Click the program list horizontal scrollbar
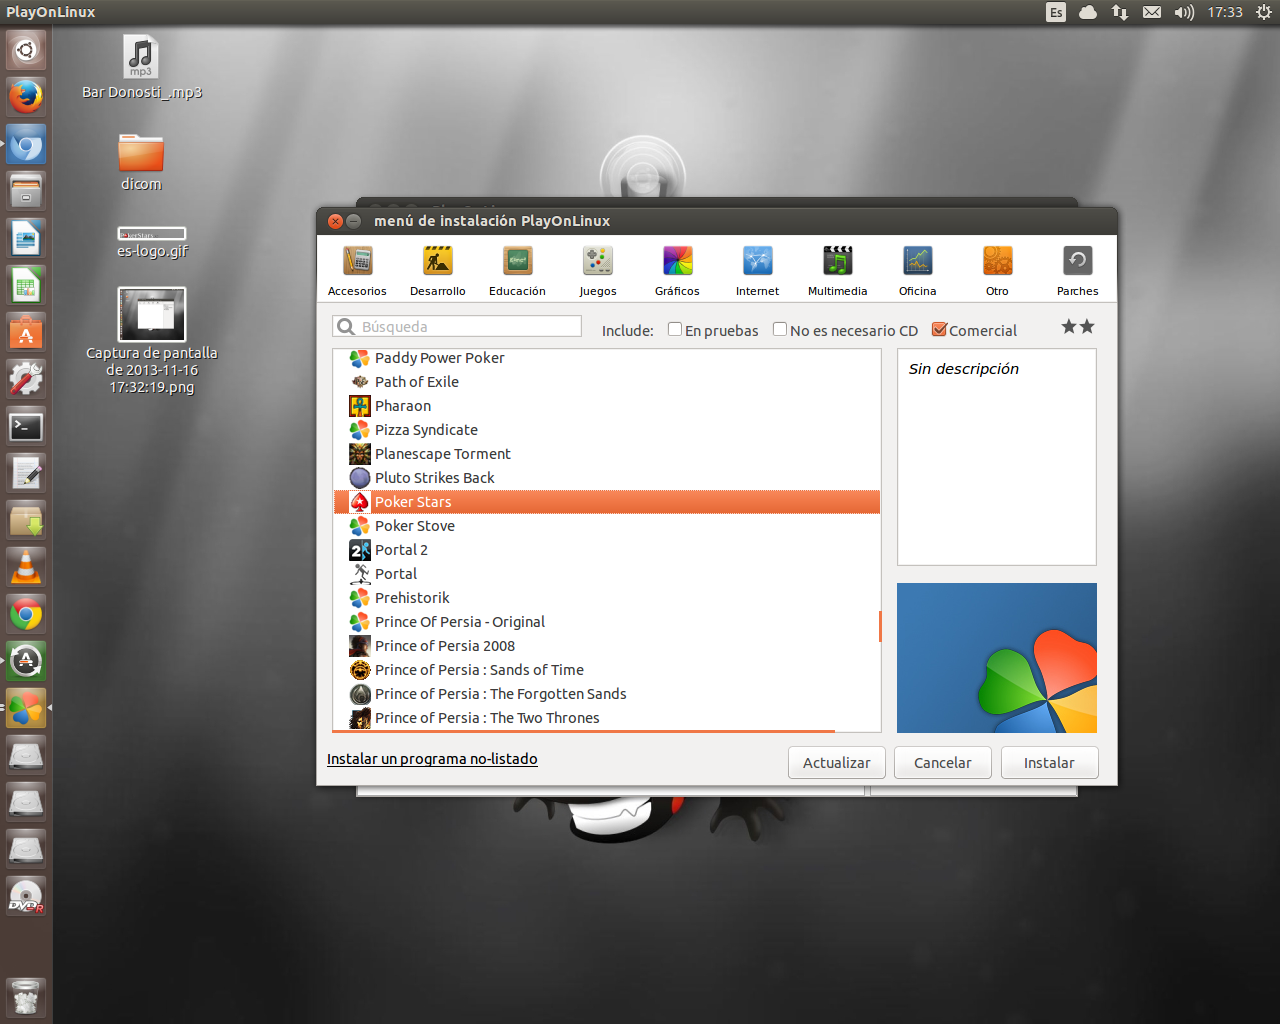This screenshot has height=1024, width=1280. point(584,731)
